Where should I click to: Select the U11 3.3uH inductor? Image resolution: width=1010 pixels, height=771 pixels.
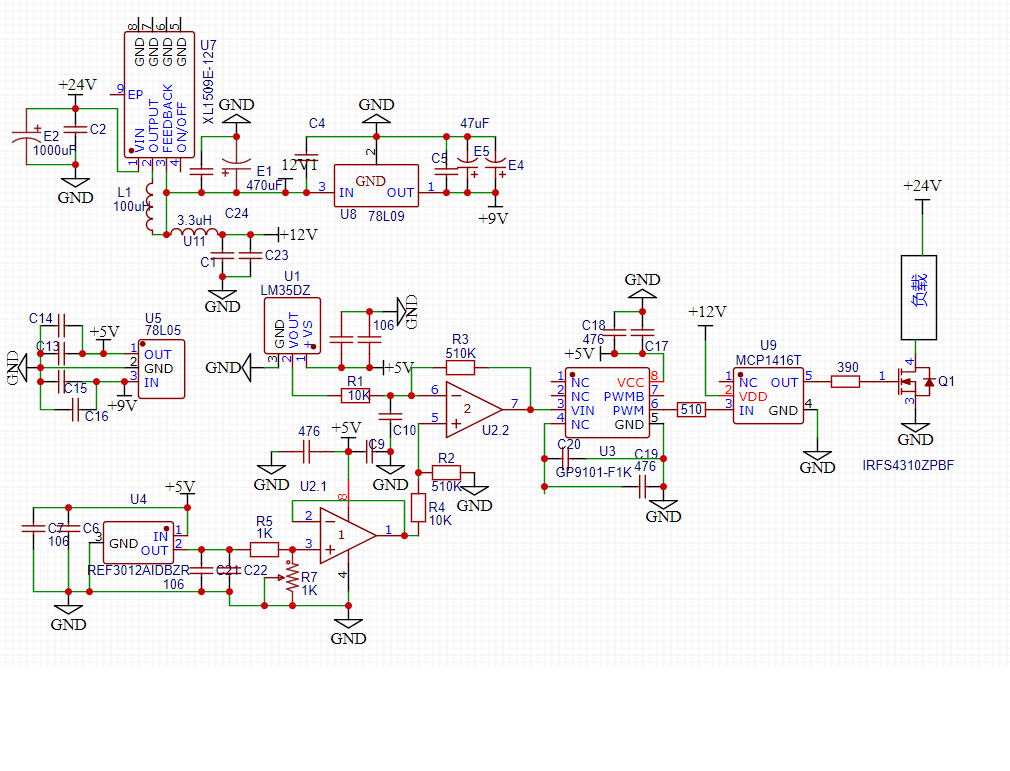[194, 234]
